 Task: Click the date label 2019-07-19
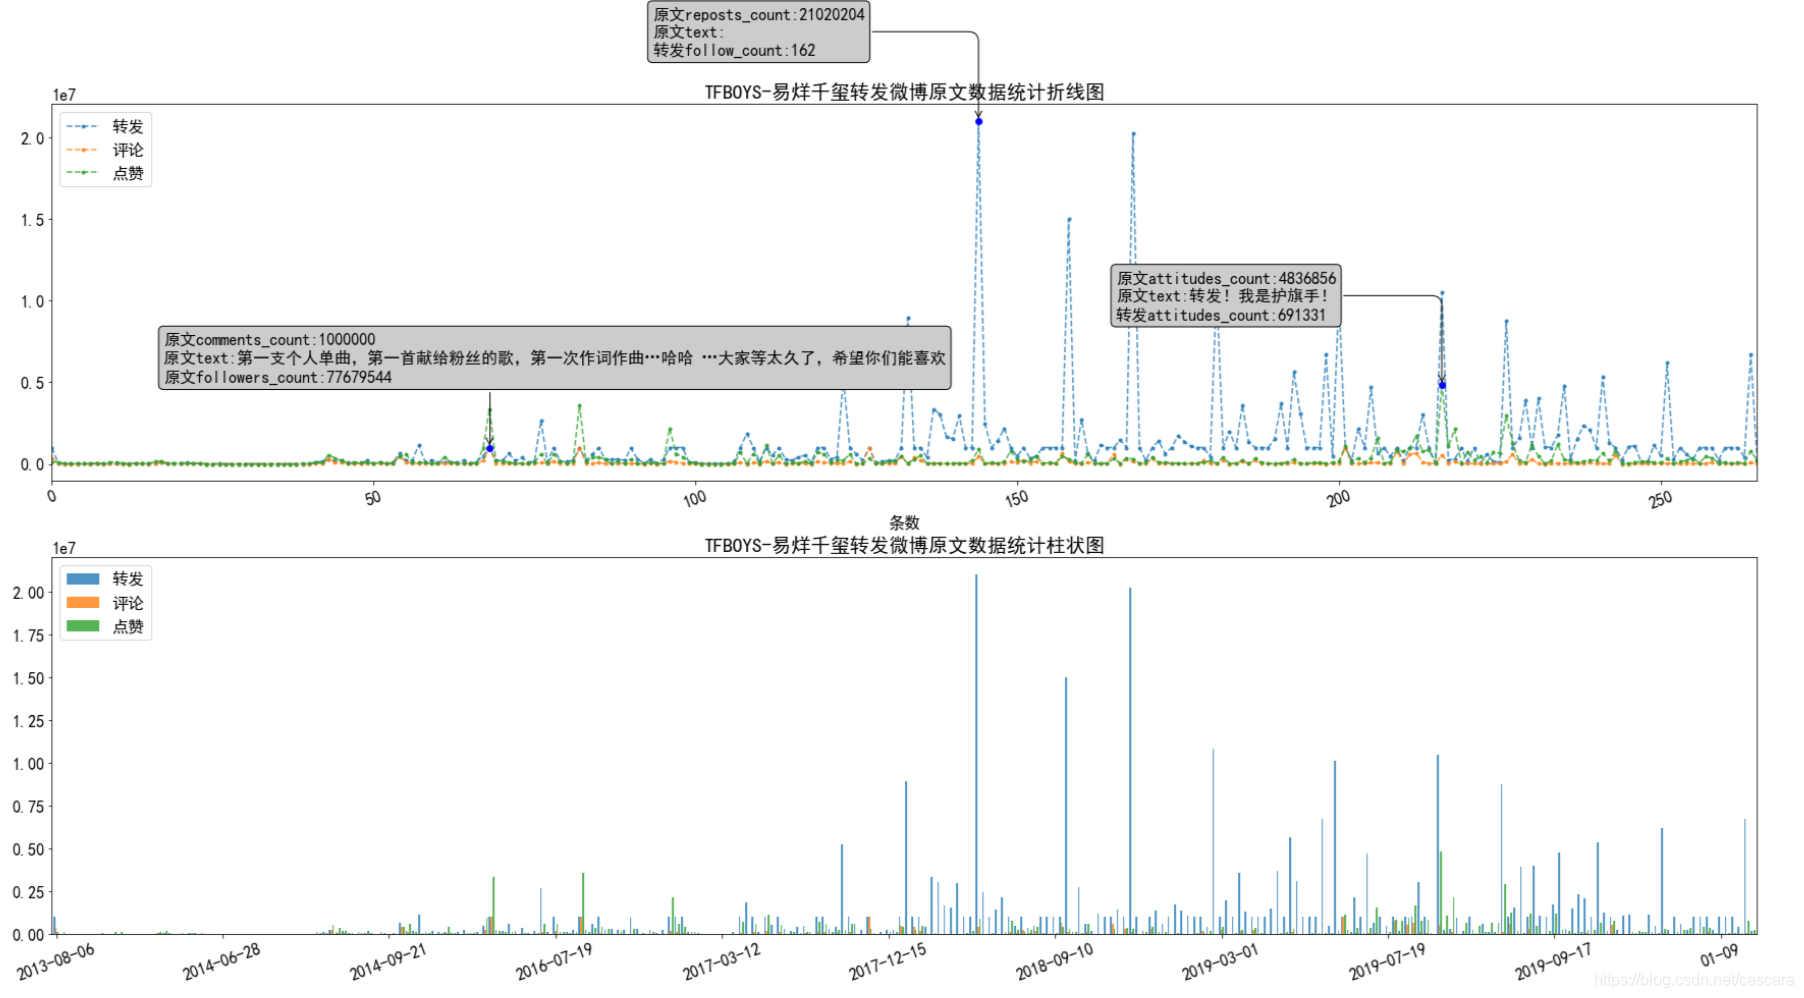tap(1388, 961)
